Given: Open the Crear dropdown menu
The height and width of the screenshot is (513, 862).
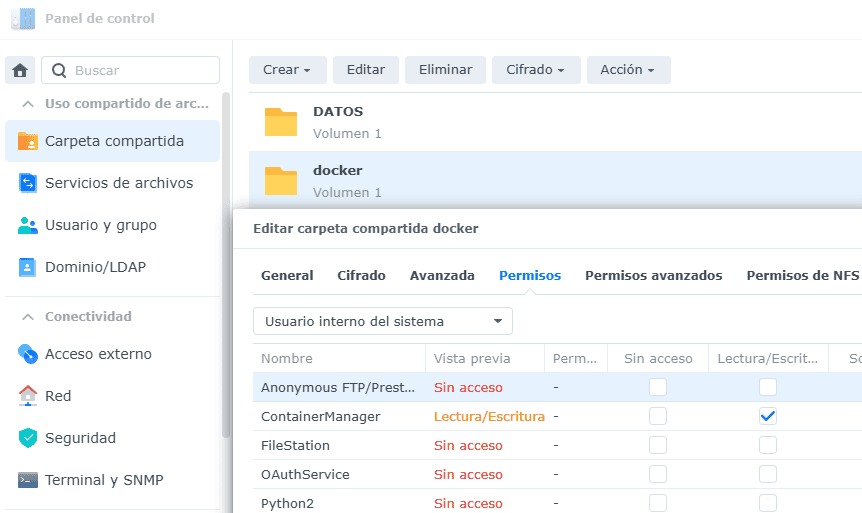Looking at the screenshot, I should [x=287, y=70].
